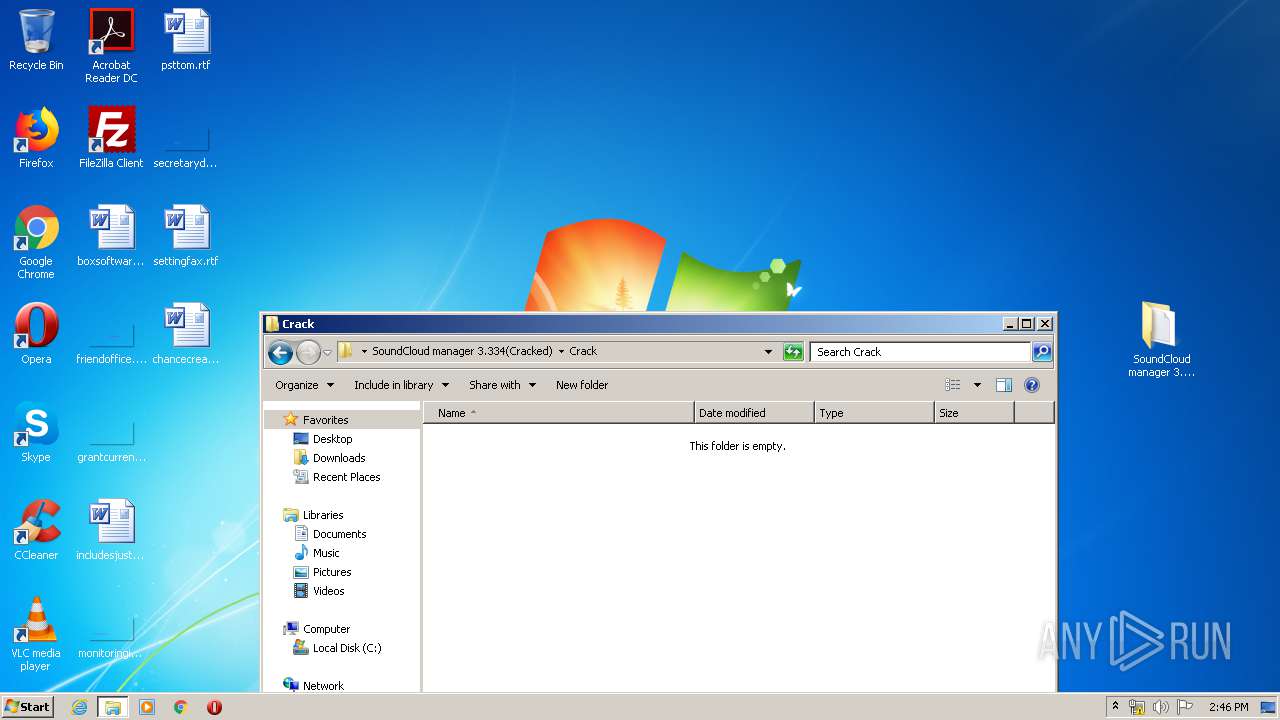The width and height of the screenshot is (1280, 720).
Task: Refresh the Crack folder view
Action: (x=793, y=352)
